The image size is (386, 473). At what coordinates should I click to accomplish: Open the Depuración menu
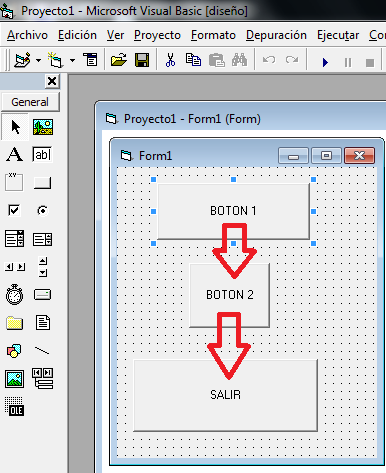coord(276,35)
